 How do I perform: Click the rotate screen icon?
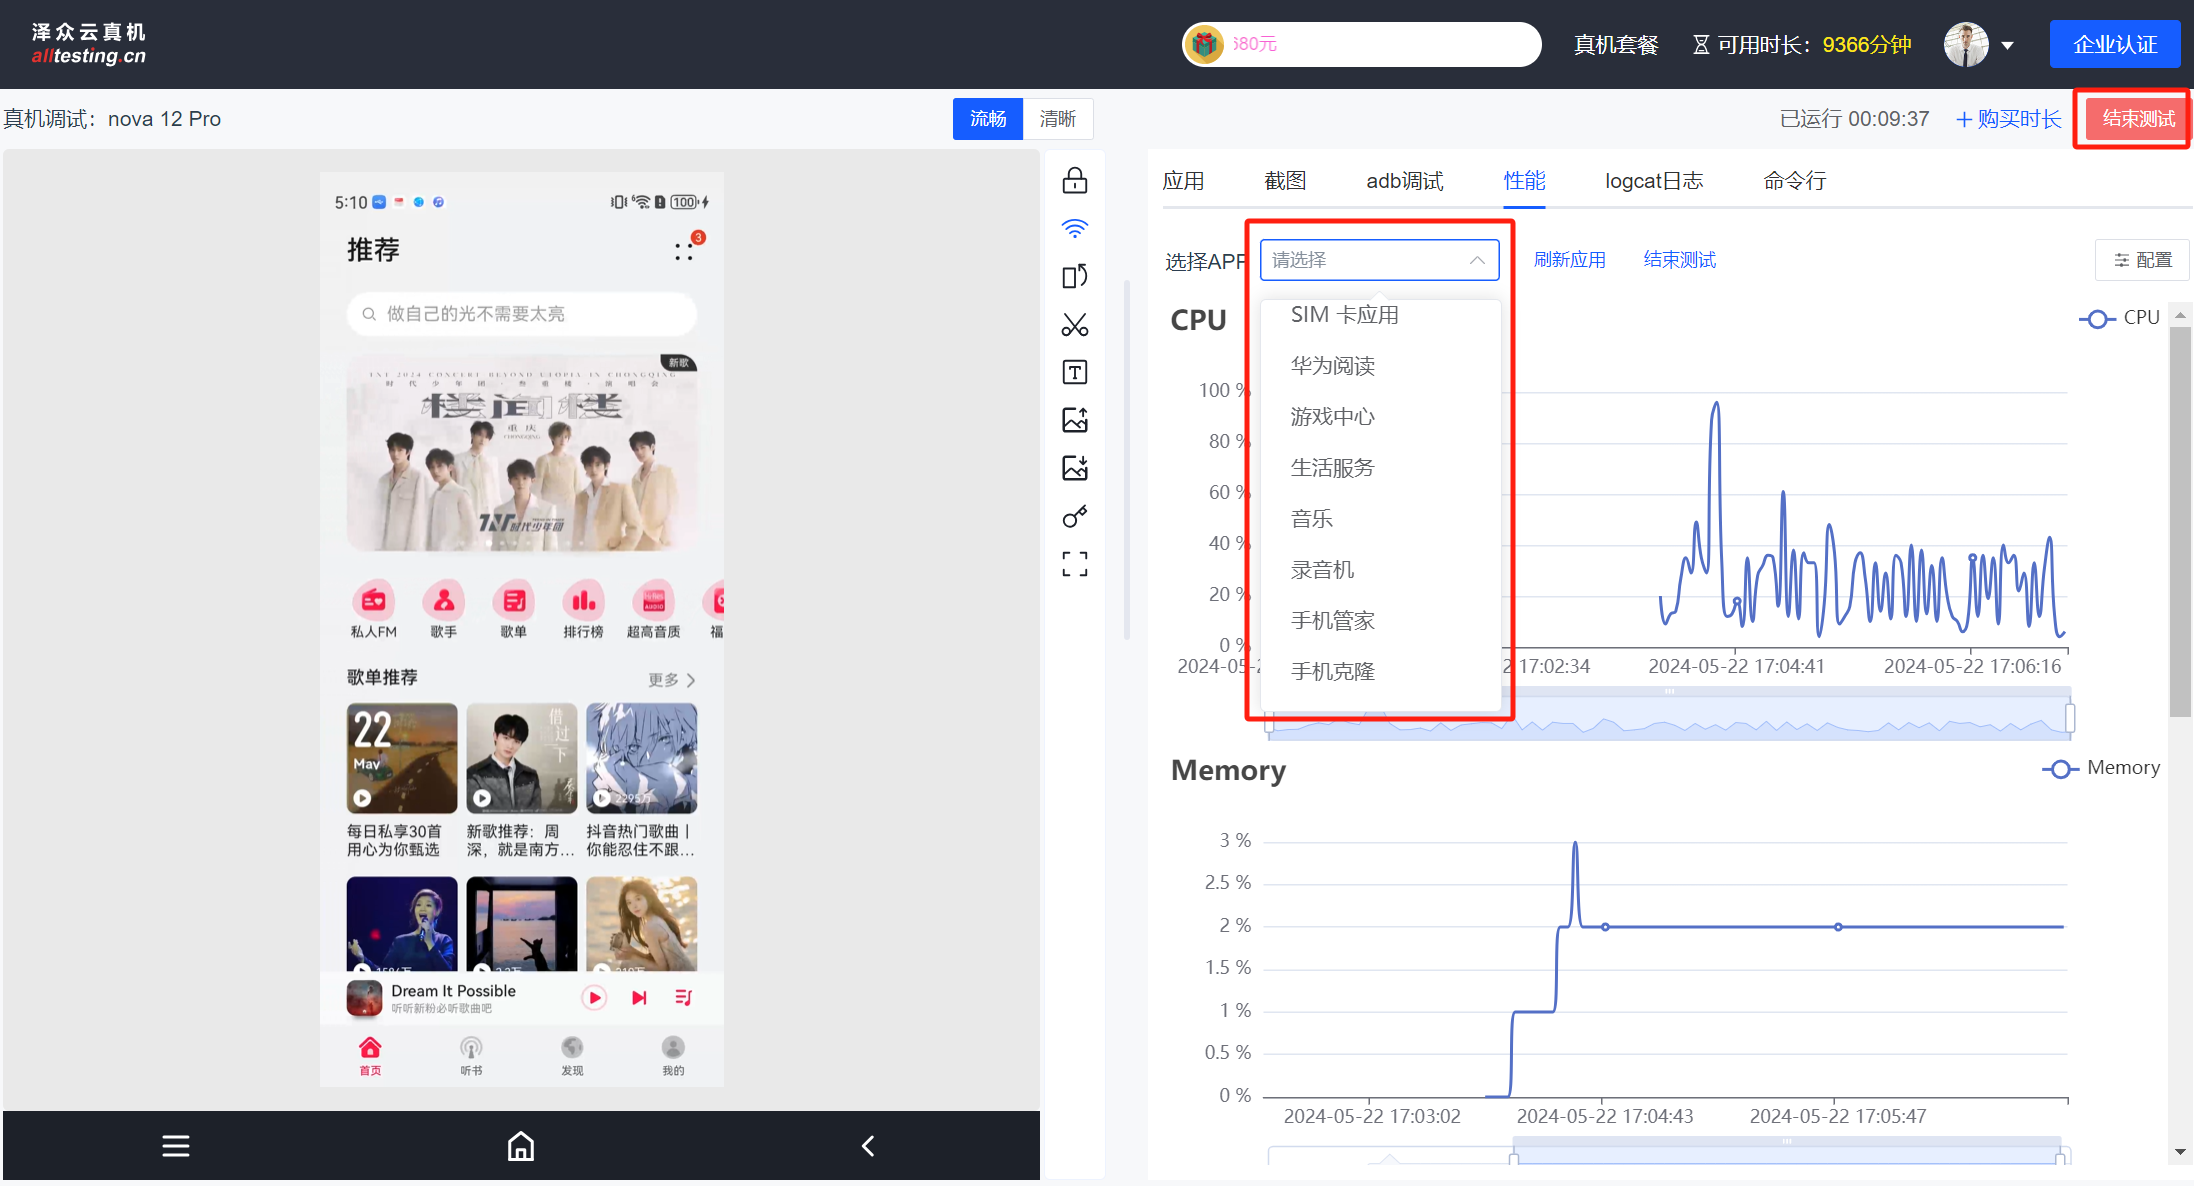(1075, 277)
